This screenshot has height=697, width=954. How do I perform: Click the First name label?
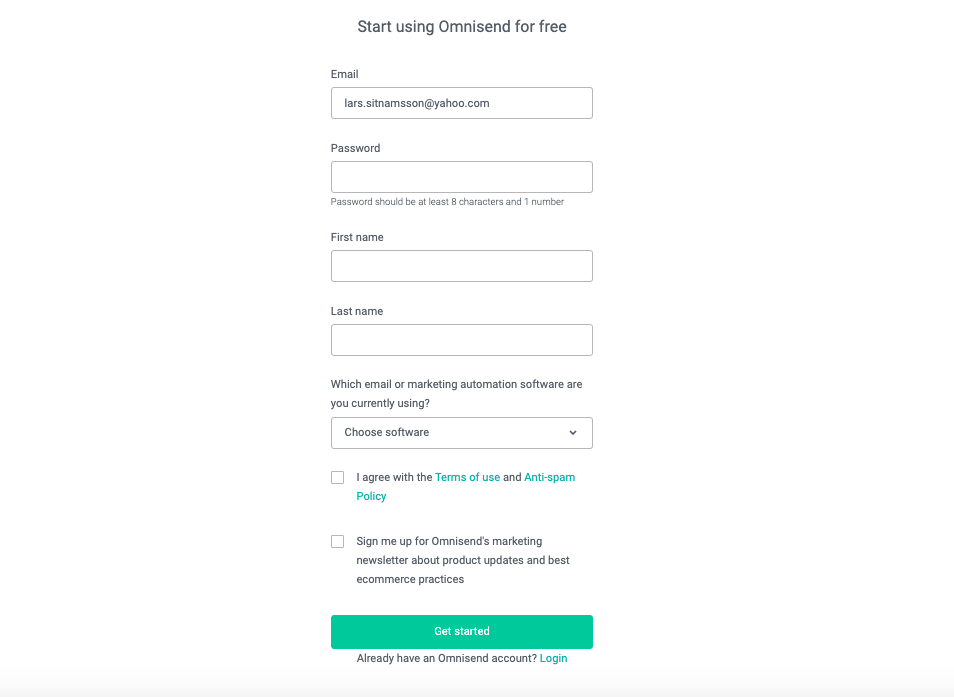(x=357, y=237)
